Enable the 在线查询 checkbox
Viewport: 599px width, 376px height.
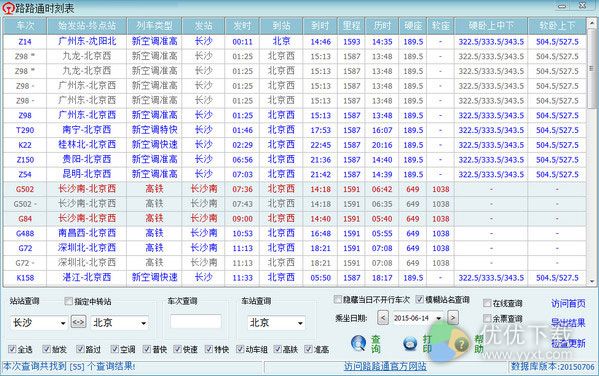pyautogui.click(x=487, y=303)
